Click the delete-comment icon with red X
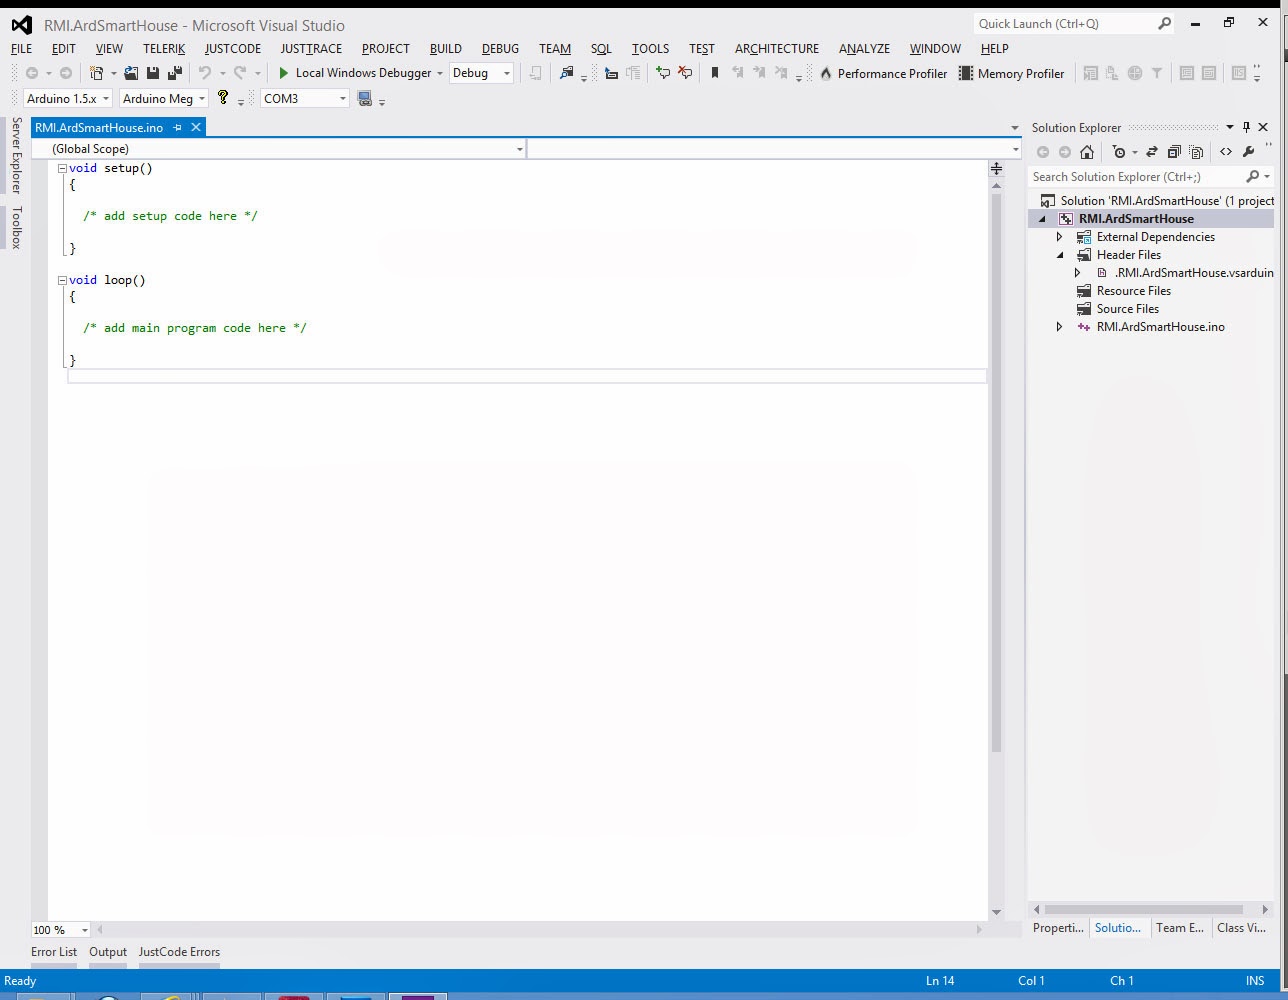Image resolution: width=1288 pixels, height=1000 pixels. (x=685, y=73)
